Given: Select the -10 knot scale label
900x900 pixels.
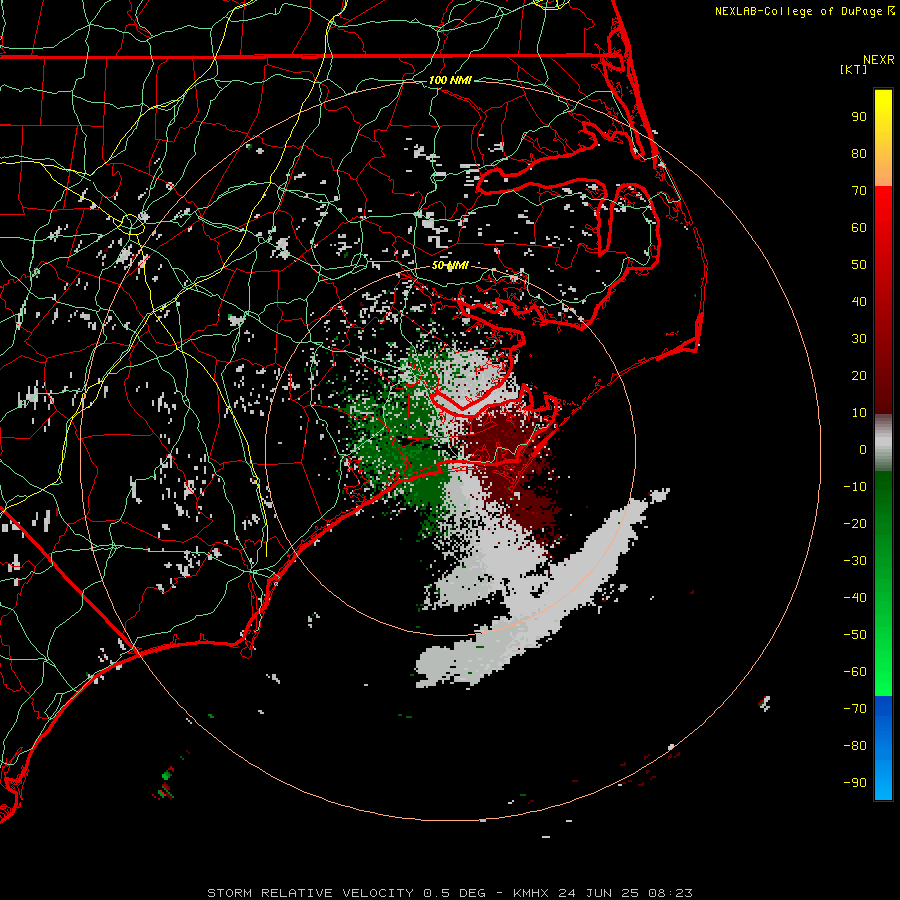Looking at the screenshot, I should (855, 487).
